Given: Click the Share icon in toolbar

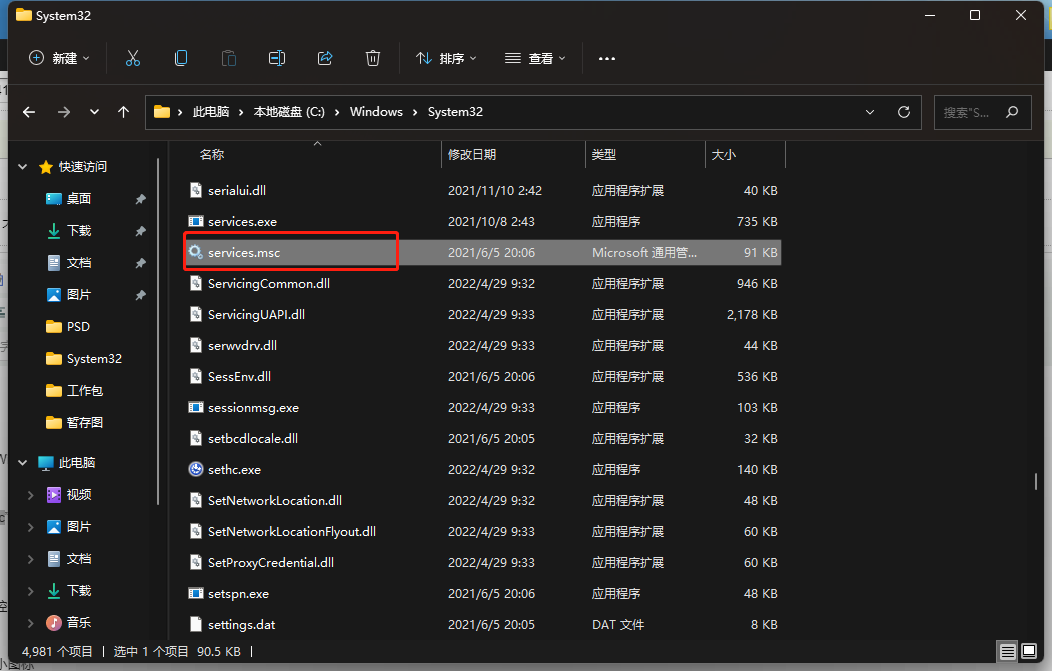Looking at the screenshot, I should pos(325,58).
